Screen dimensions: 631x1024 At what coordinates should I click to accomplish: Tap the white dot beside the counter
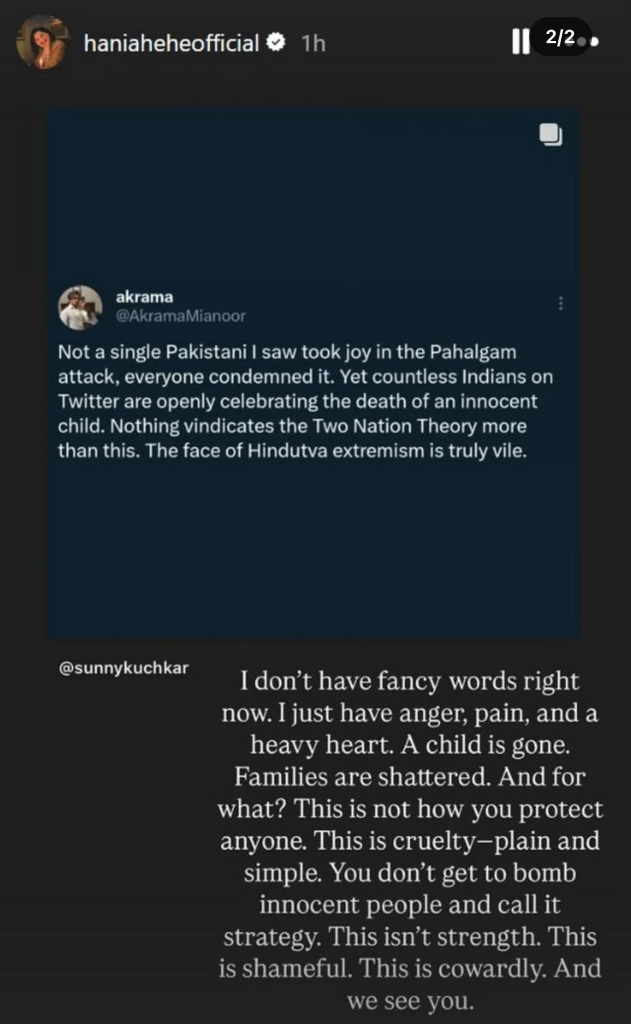pos(595,43)
